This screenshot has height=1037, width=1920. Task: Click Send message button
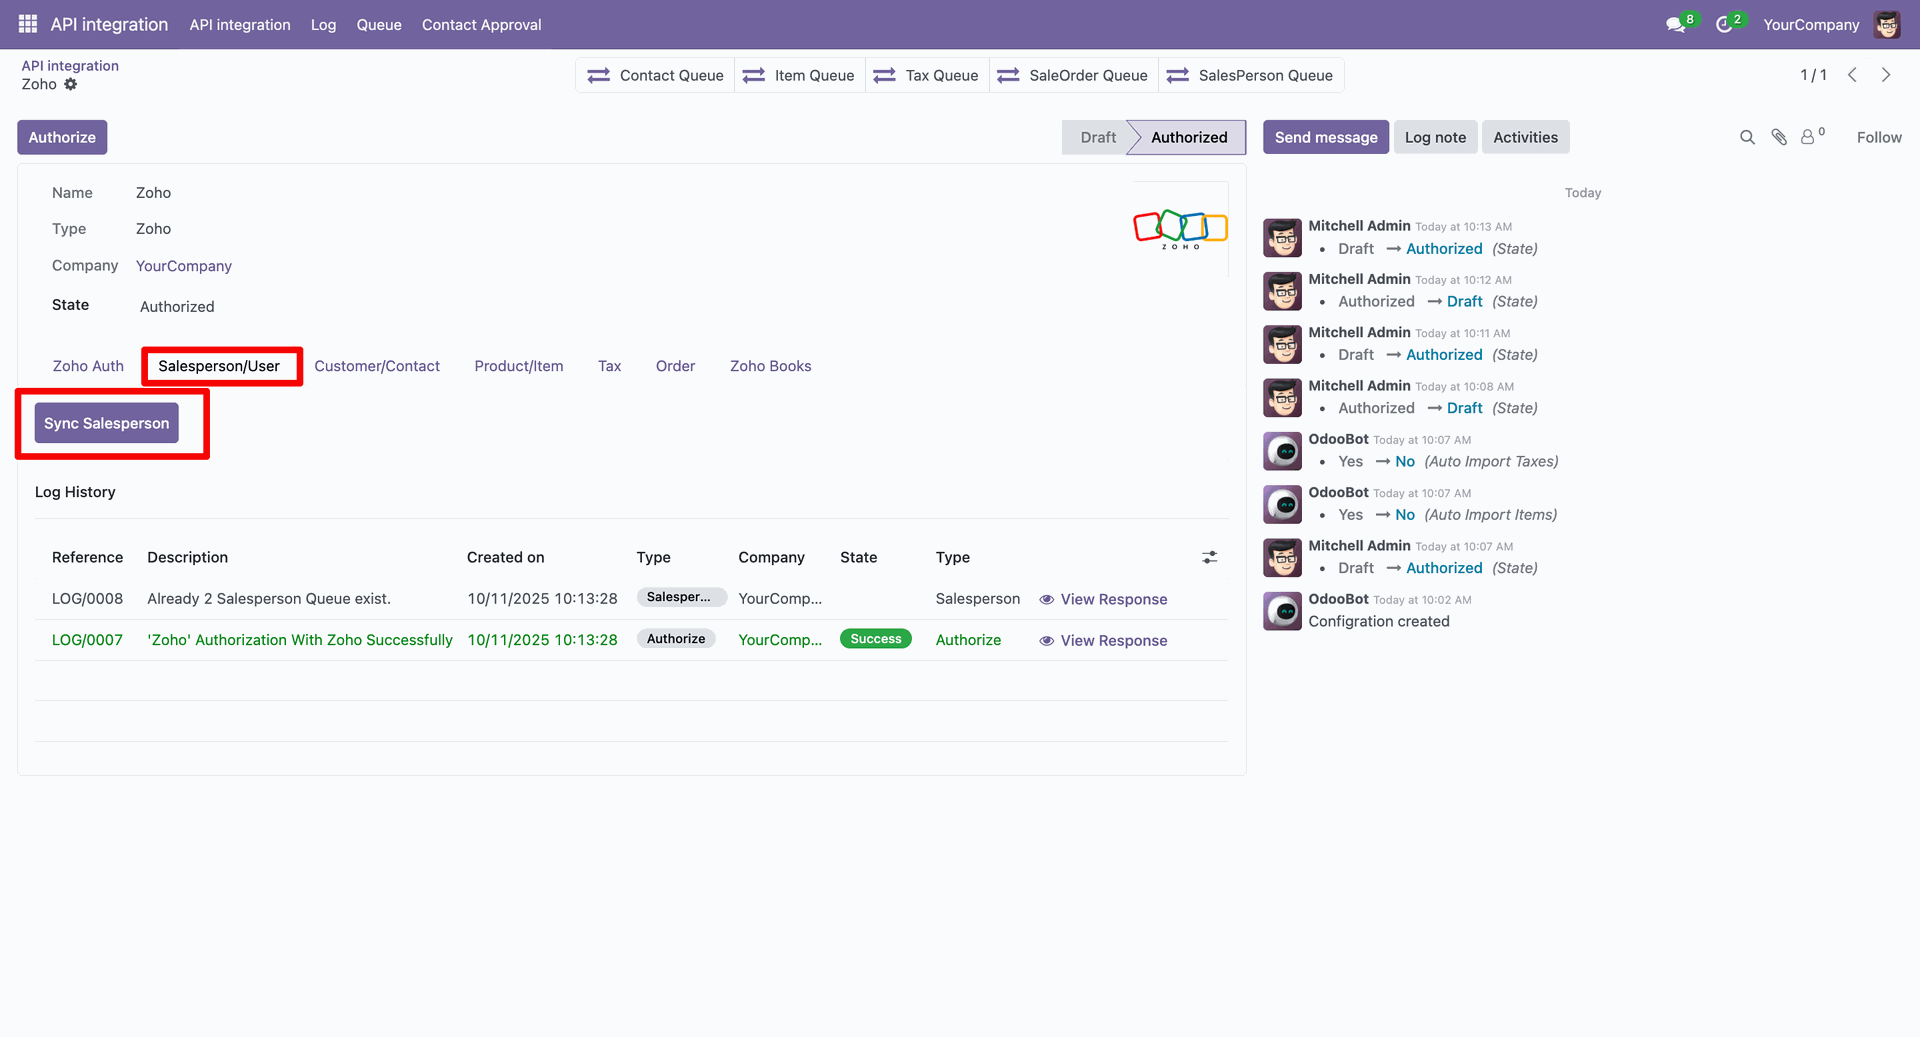pos(1326,137)
